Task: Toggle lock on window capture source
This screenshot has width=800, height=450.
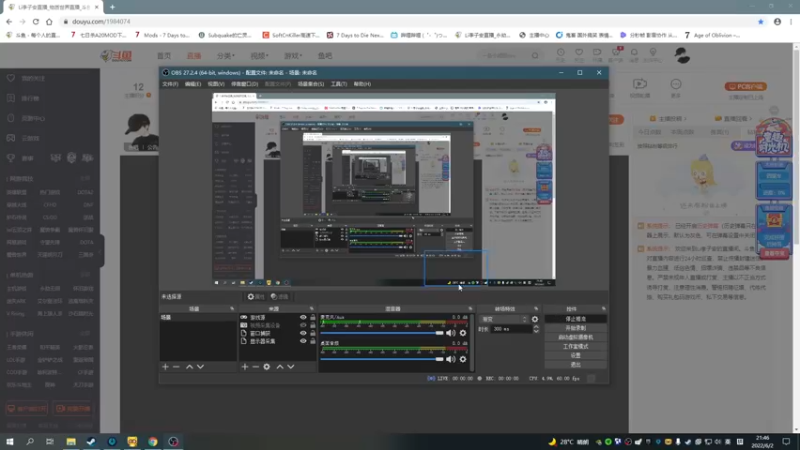Action: pos(313,333)
